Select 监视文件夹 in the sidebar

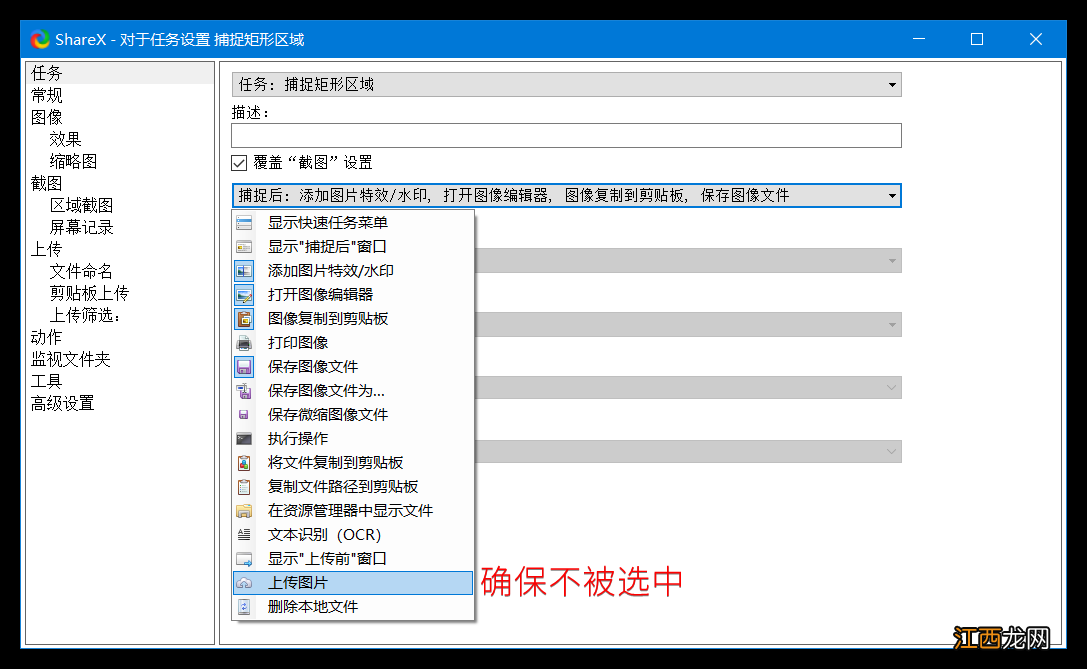tap(70, 359)
